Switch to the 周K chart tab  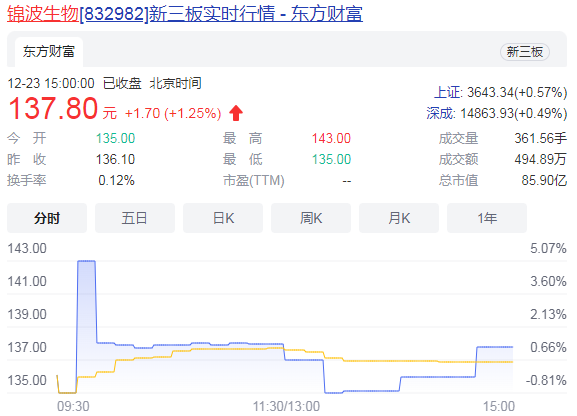(x=311, y=218)
